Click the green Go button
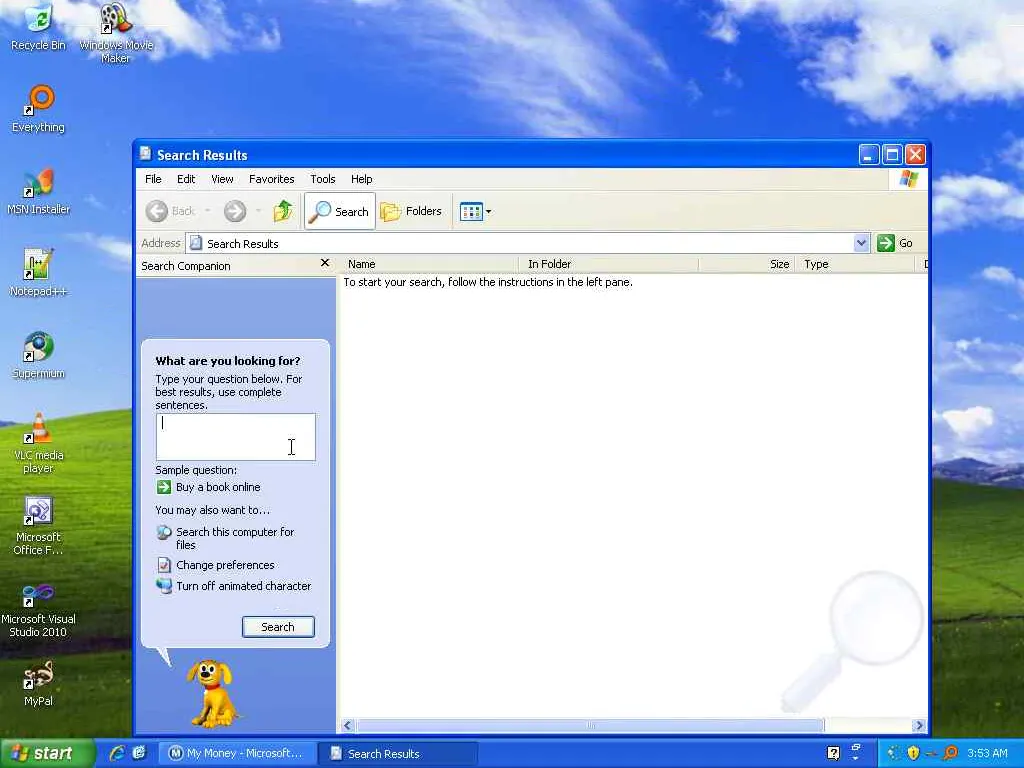Screen dimensions: 1024x768 pos(895,243)
